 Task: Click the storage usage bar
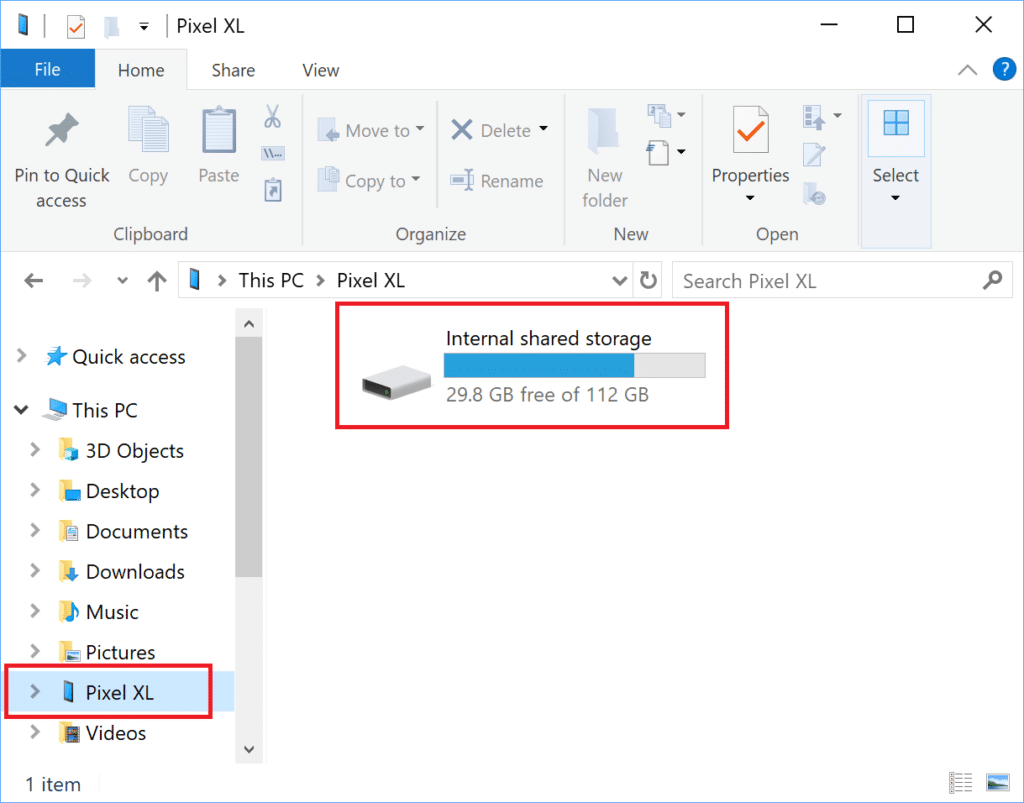tap(575, 366)
